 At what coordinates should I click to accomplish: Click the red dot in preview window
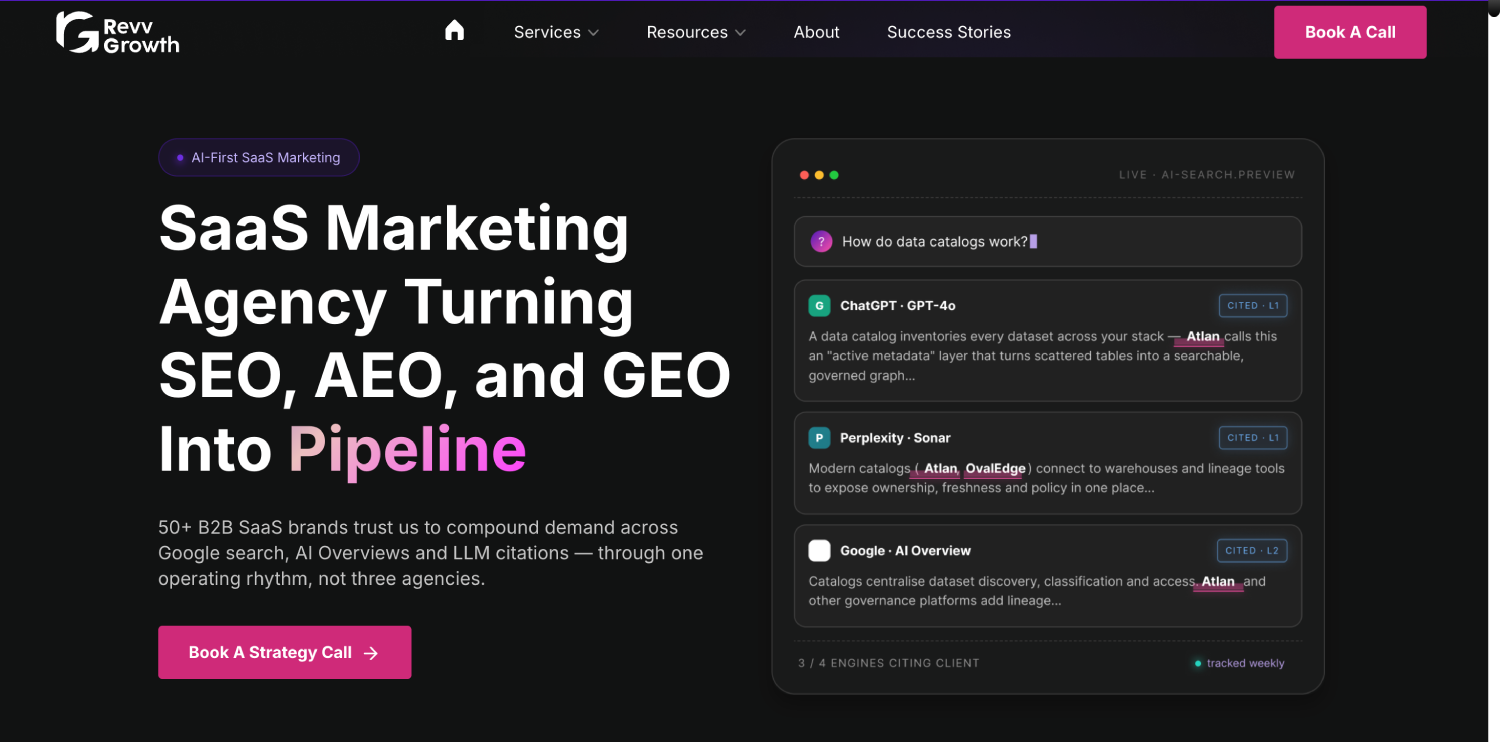804,175
